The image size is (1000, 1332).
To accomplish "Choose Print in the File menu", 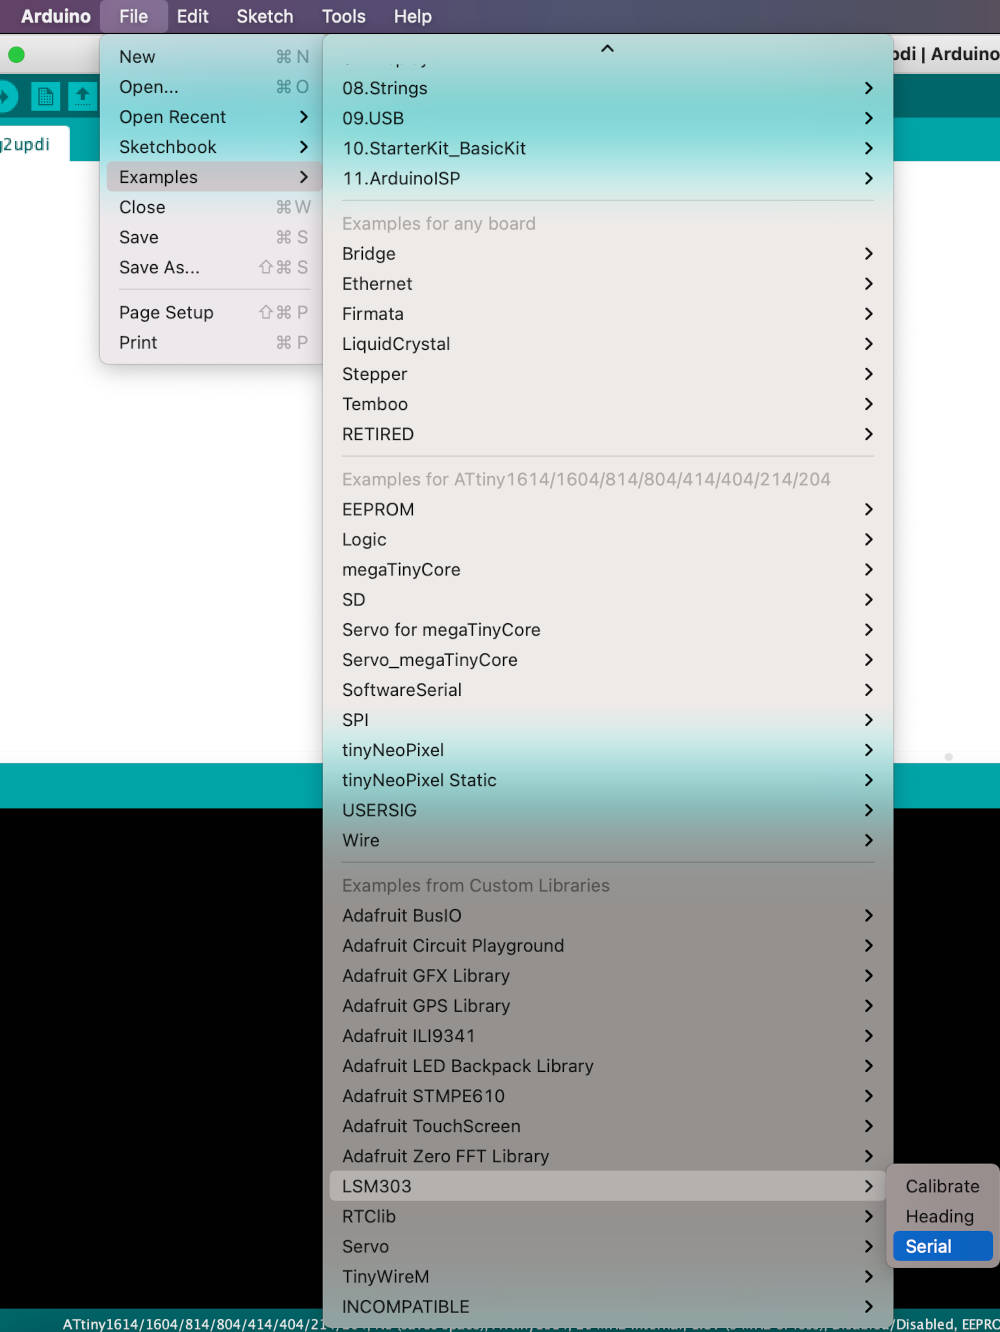I will click(x=214, y=342).
